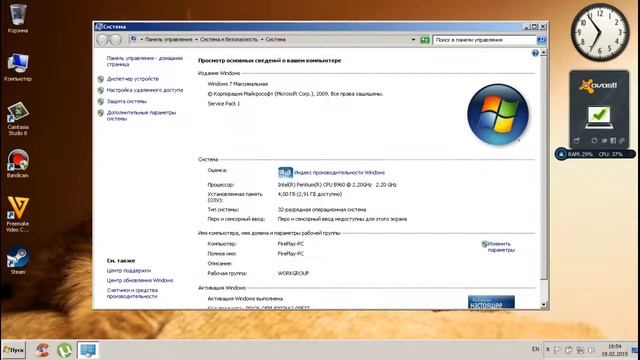
Task: Click the uTorrent icon in the taskbar
Action: [64, 350]
